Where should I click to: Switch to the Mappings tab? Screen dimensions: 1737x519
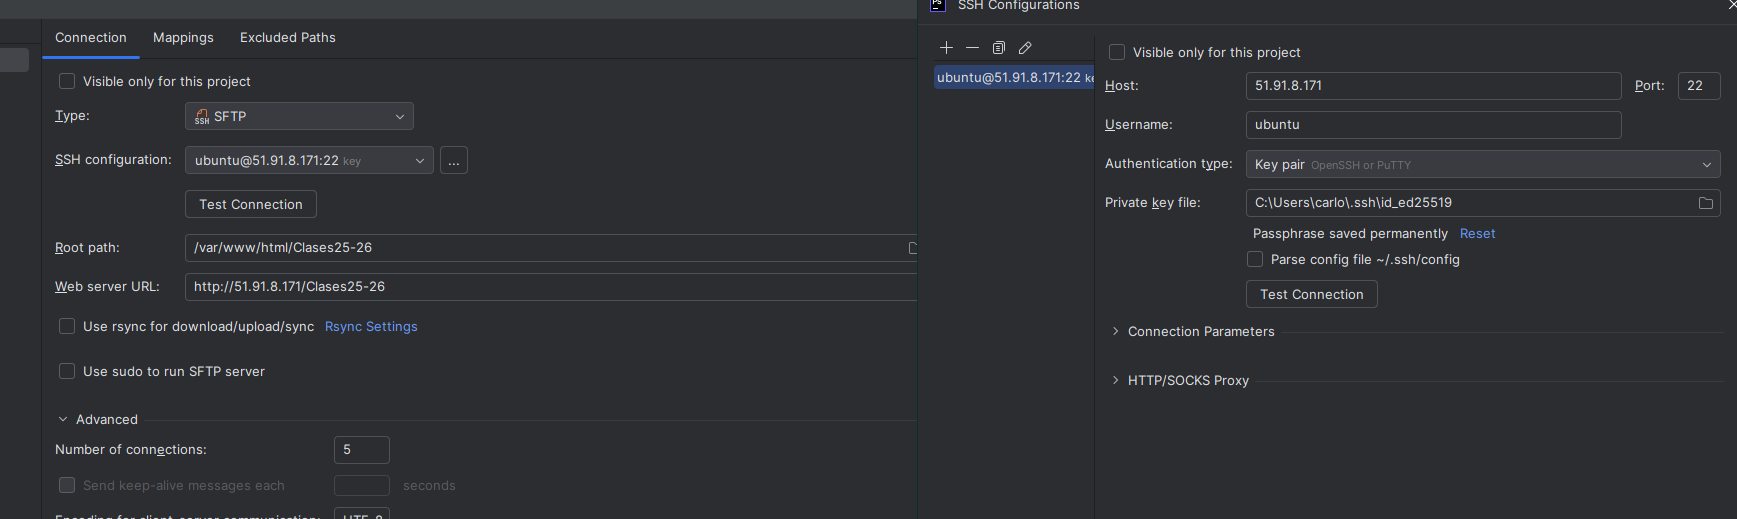pyautogui.click(x=183, y=38)
